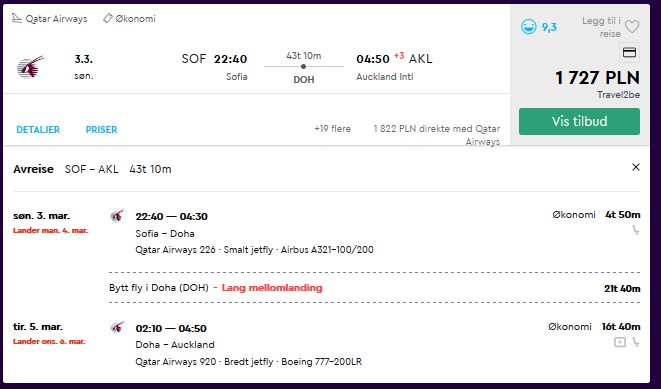
Task: Click the +19 flere offers link
Action: [x=332, y=129]
